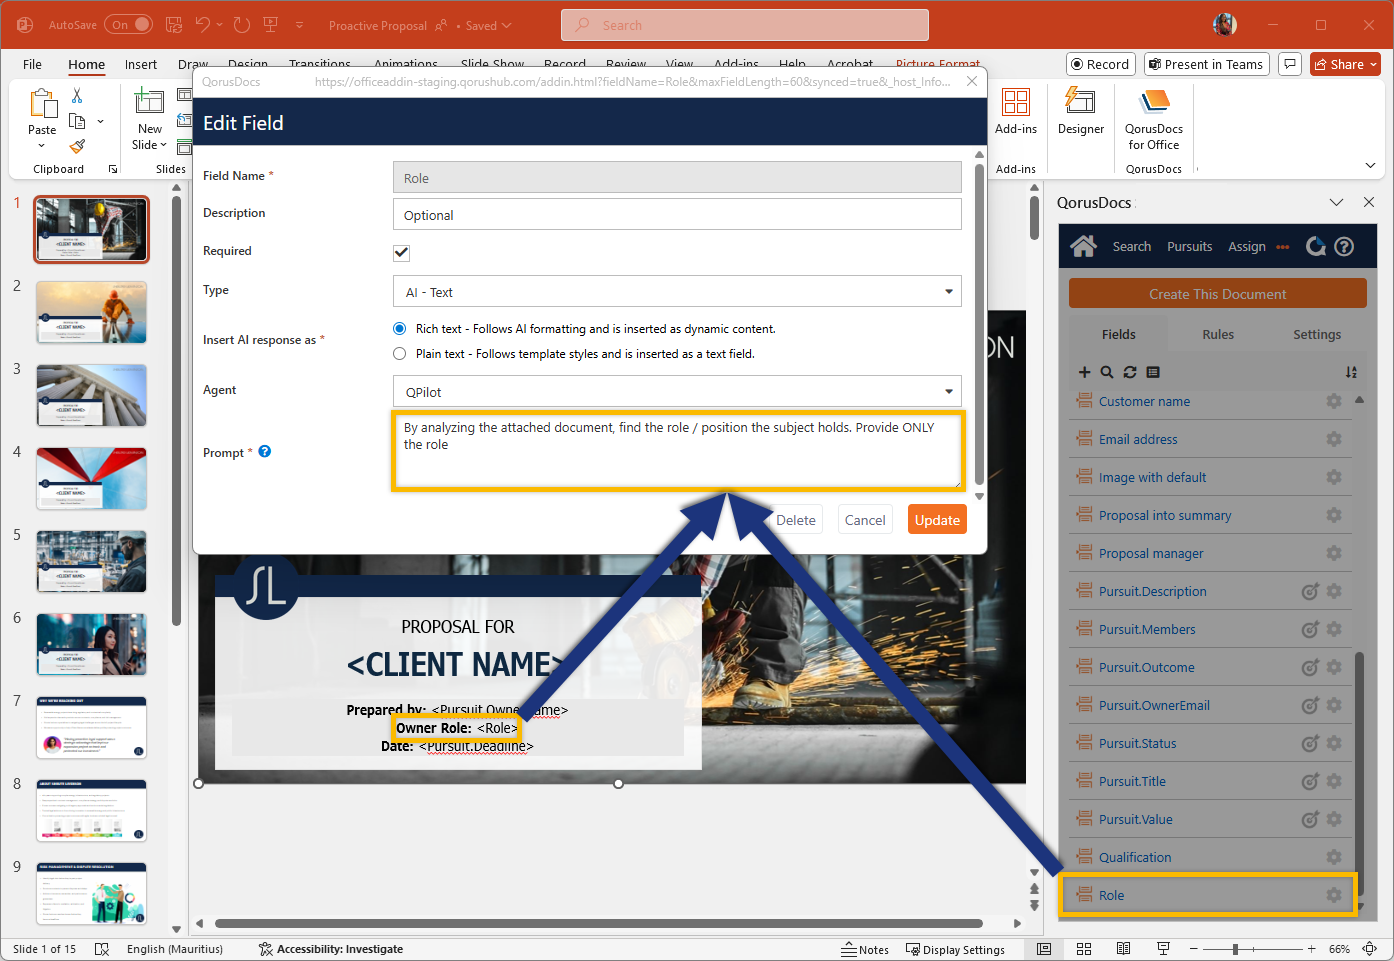1394x961 pixels.
Task: Click the Designer ribbon icon
Action: point(1080,111)
